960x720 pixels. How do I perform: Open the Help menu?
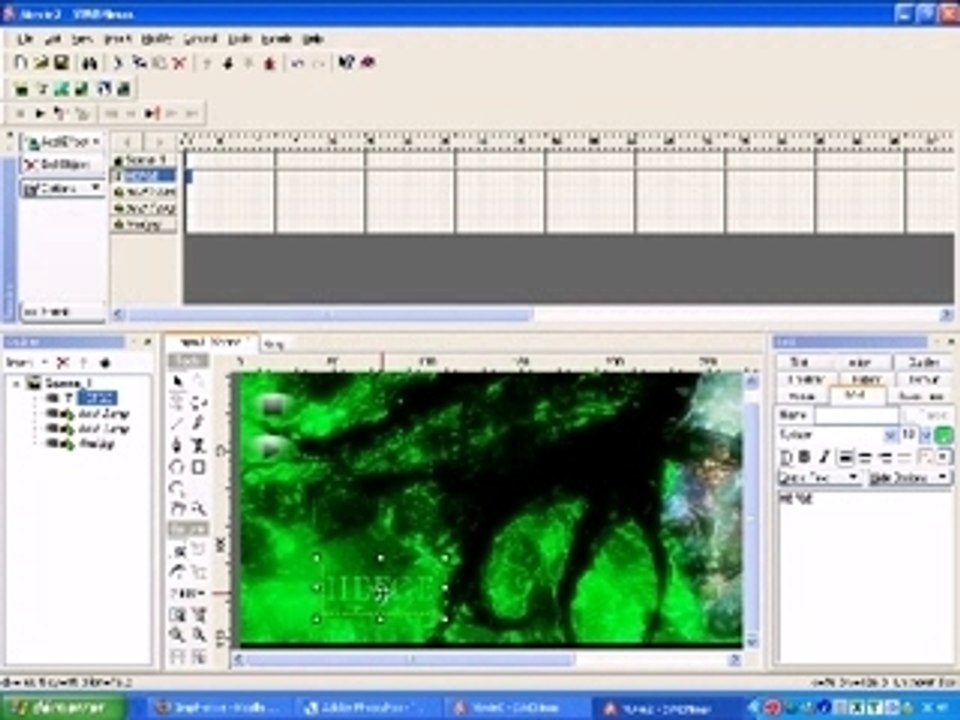312,39
